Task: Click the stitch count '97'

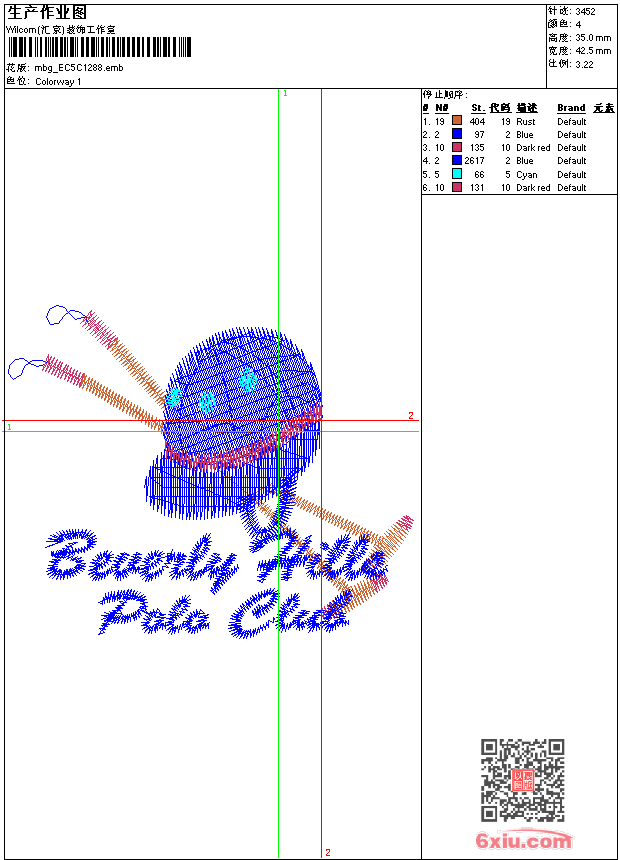Action: pyautogui.click(x=480, y=134)
